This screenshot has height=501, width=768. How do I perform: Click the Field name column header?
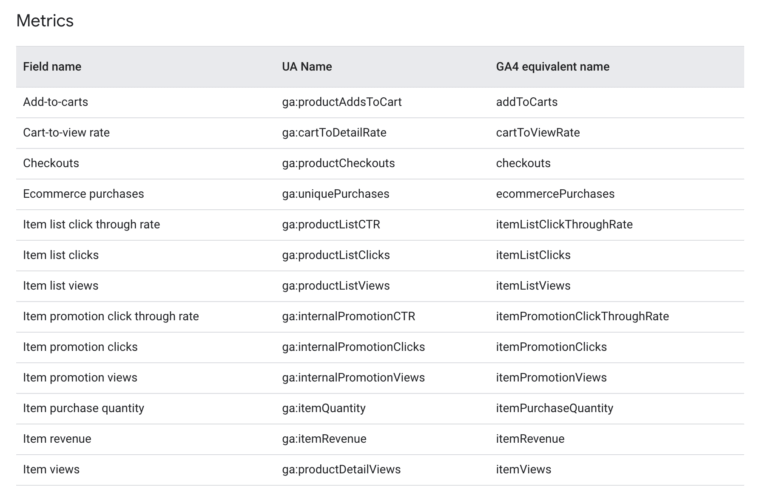point(52,67)
